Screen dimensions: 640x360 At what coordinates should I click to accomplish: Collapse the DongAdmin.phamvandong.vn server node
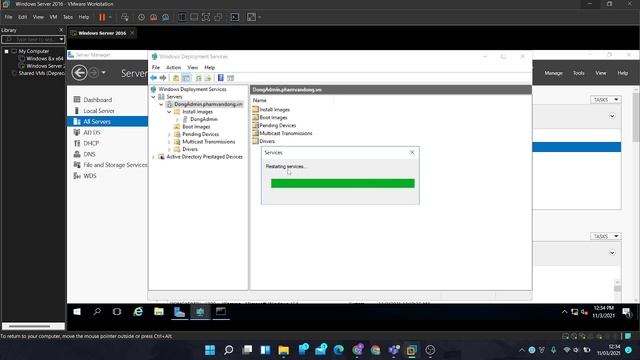point(161,104)
